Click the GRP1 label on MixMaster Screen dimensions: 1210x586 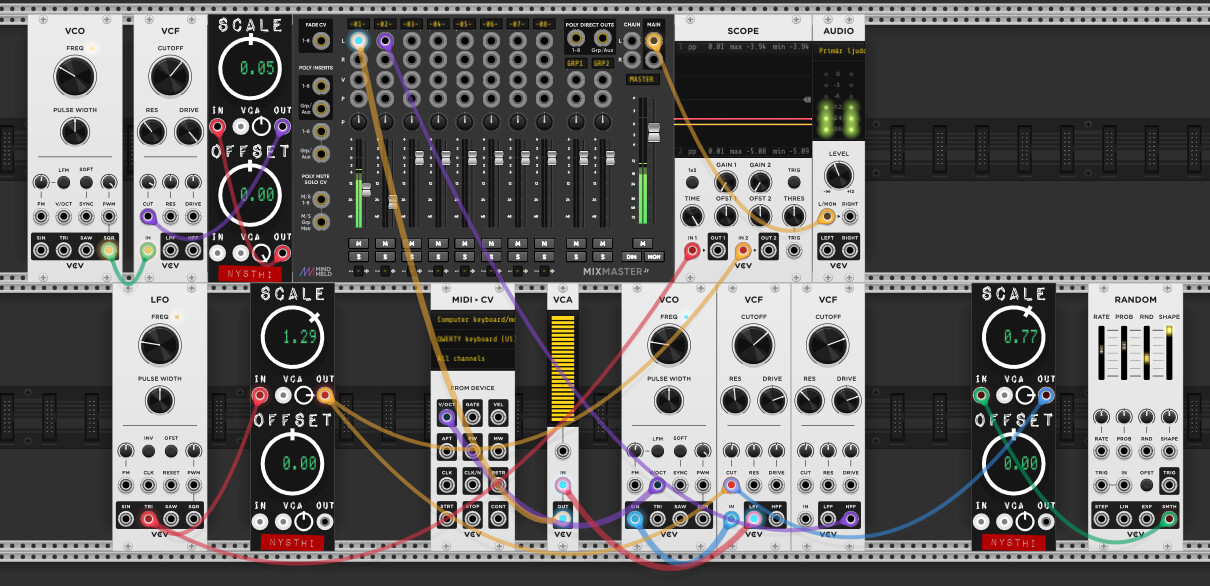click(x=575, y=63)
